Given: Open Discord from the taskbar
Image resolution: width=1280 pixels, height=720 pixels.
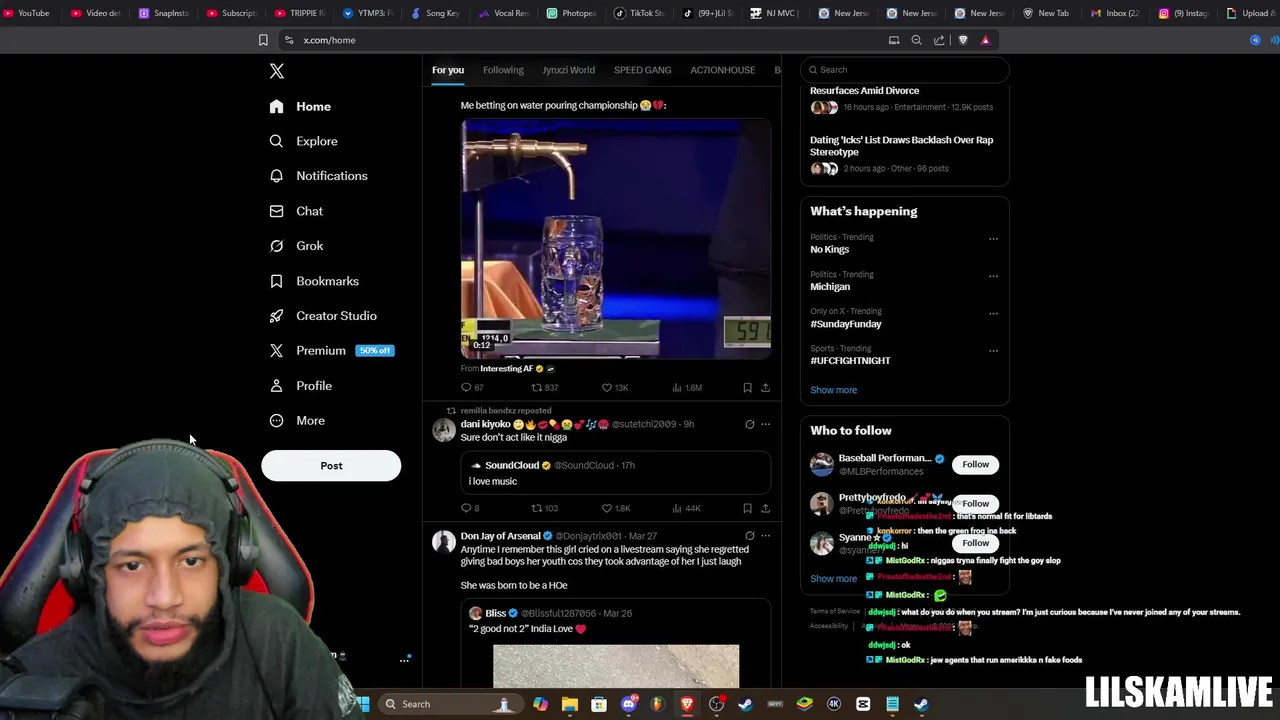Looking at the screenshot, I should (x=628, y=704).
